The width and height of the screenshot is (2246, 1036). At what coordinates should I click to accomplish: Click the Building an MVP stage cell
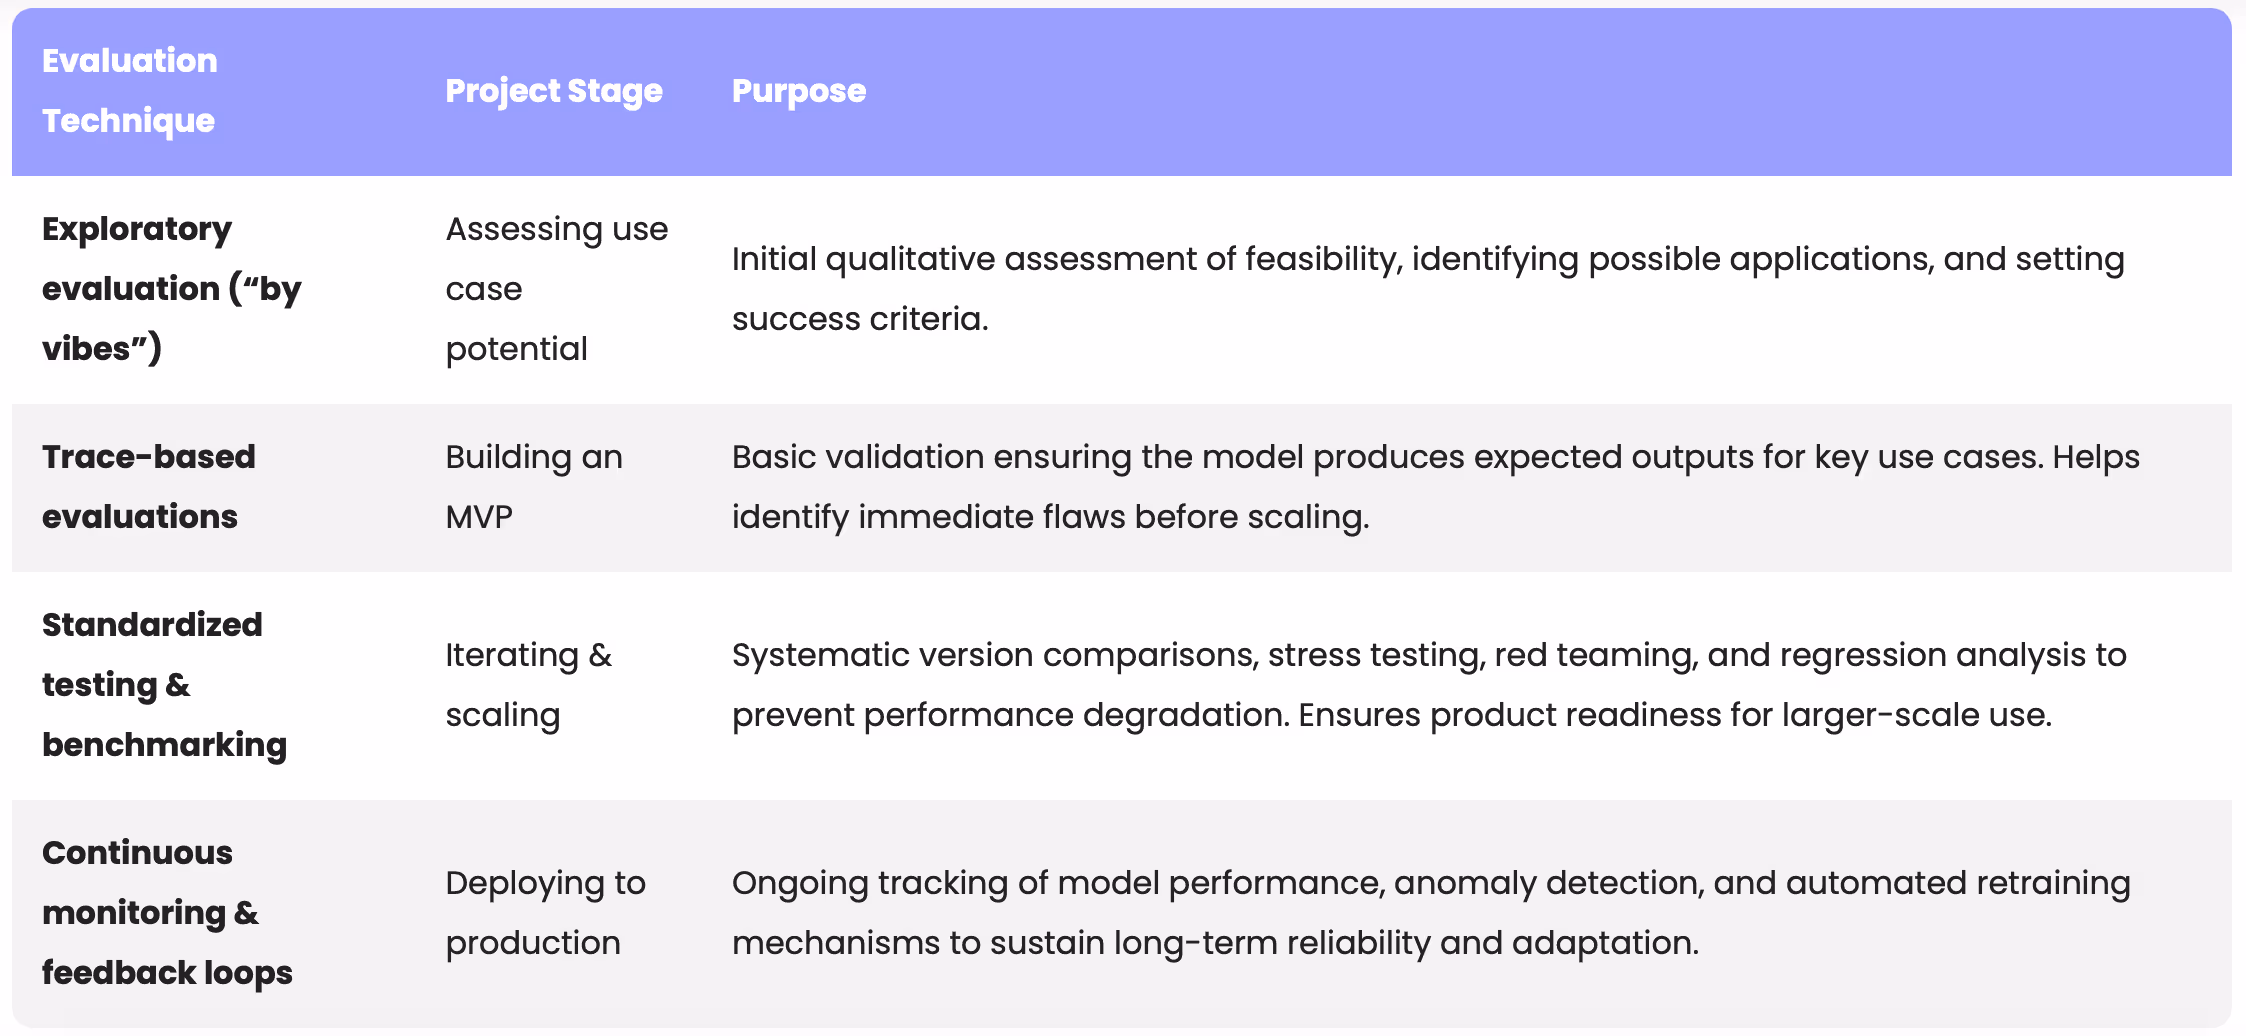click(x=534, y=487)
